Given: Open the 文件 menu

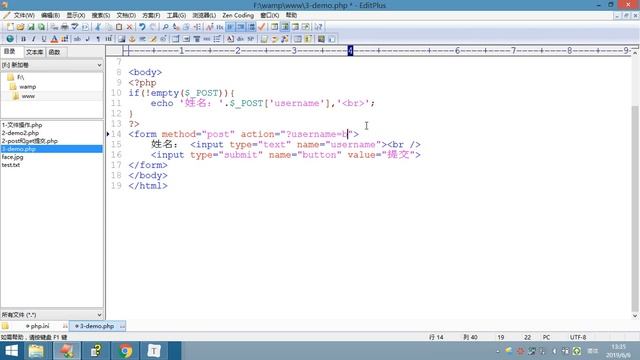Looking at the screenshot, I should point(24,15).
